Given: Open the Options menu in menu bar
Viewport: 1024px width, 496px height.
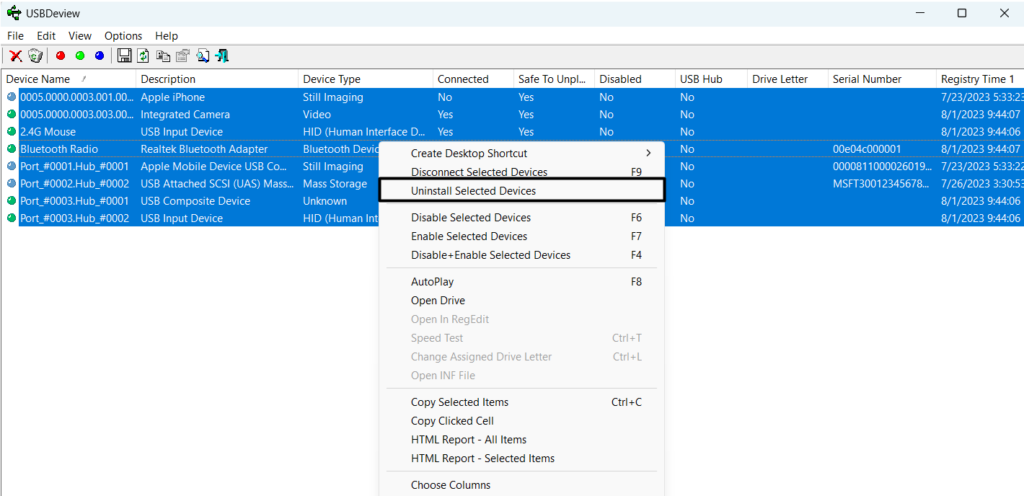Looking at the screenshot, I should (x=123, y=36).
